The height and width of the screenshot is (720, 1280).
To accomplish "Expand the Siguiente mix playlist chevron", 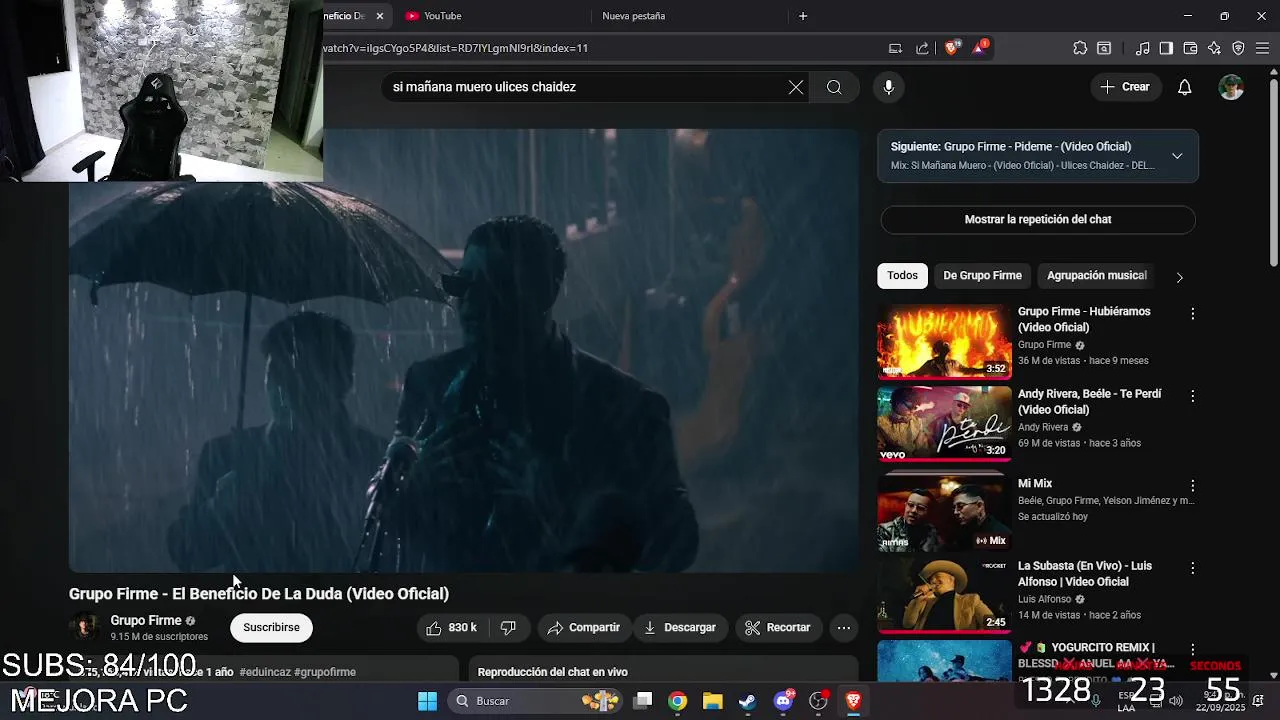I will tap(1177, 156).
